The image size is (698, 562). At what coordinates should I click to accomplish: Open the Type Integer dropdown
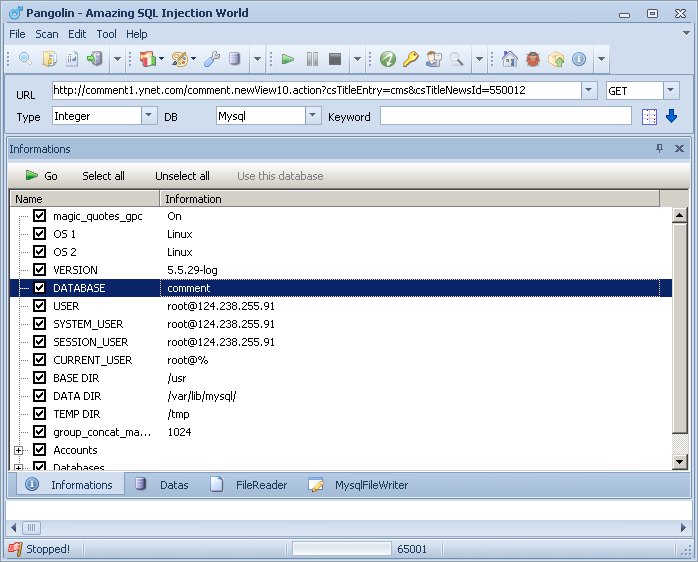coord(149,116)
